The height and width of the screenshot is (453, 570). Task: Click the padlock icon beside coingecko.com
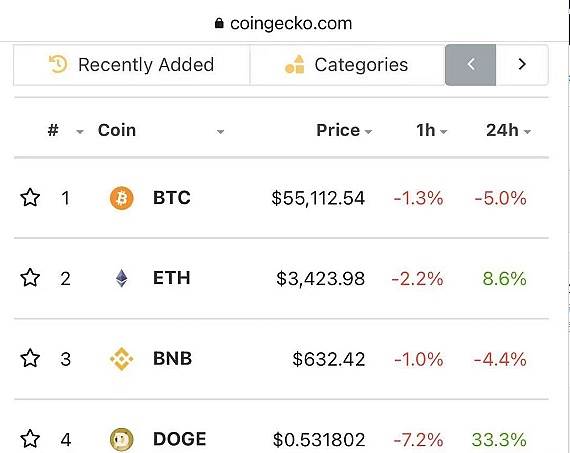click(219, 23)
